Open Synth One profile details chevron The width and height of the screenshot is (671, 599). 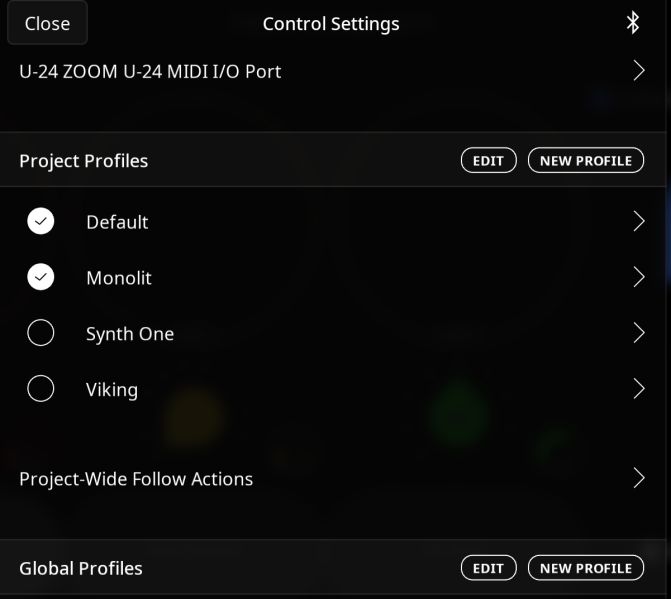(638, 333)
